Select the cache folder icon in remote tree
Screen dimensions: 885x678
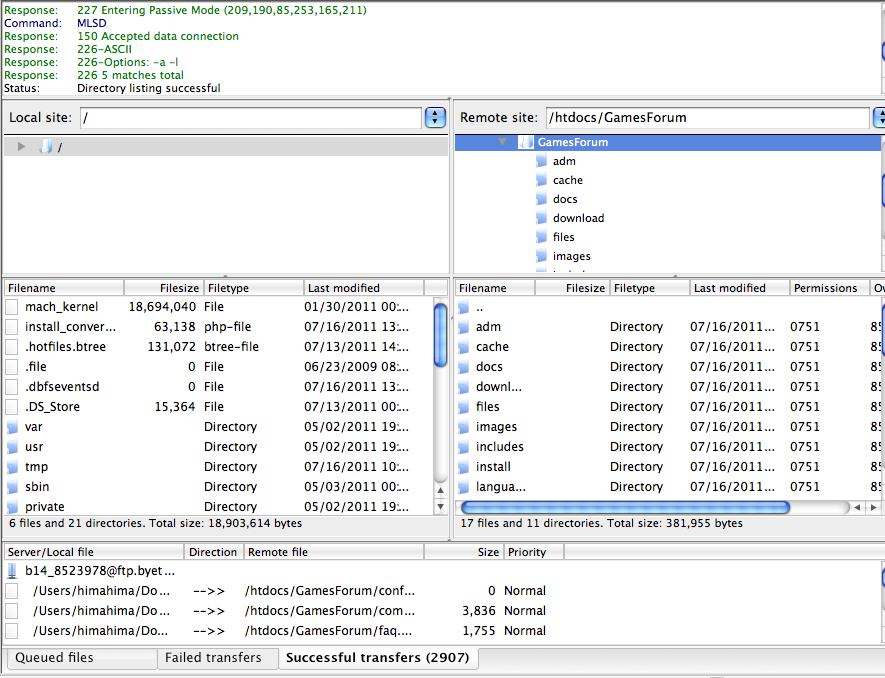[x=541, y=180]
